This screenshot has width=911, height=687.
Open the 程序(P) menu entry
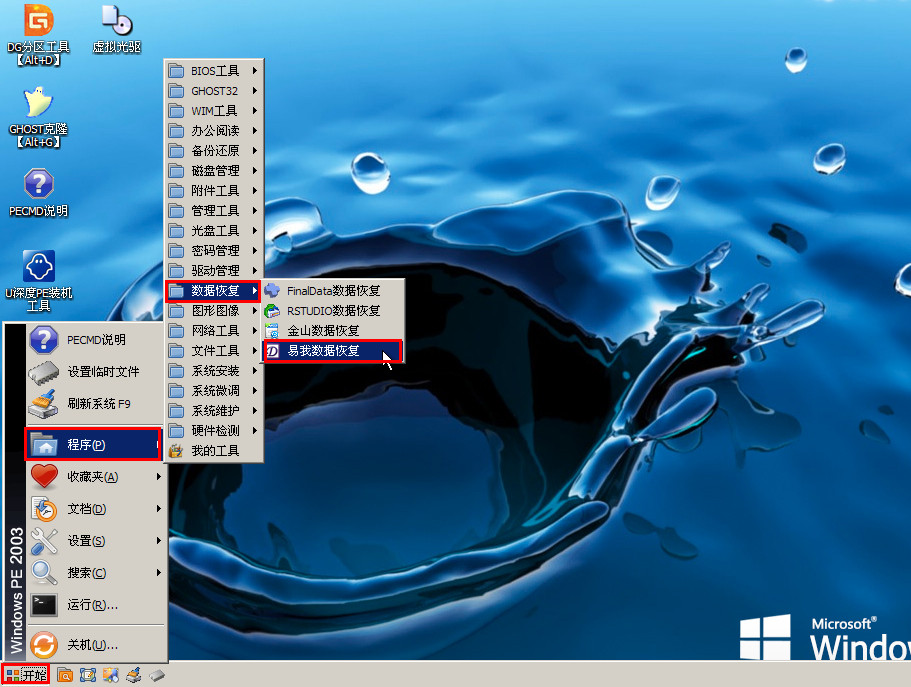click(x=93, y=445)
